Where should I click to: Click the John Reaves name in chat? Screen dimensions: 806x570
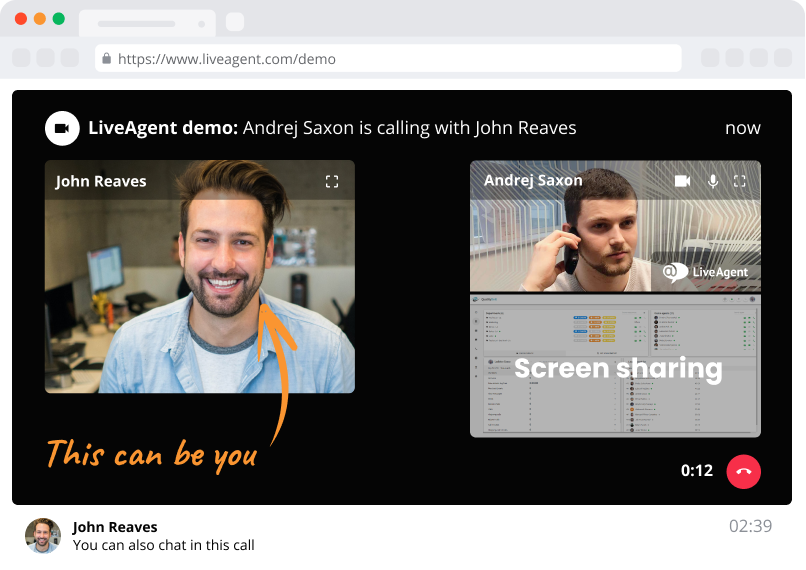(x=115, y=527)
